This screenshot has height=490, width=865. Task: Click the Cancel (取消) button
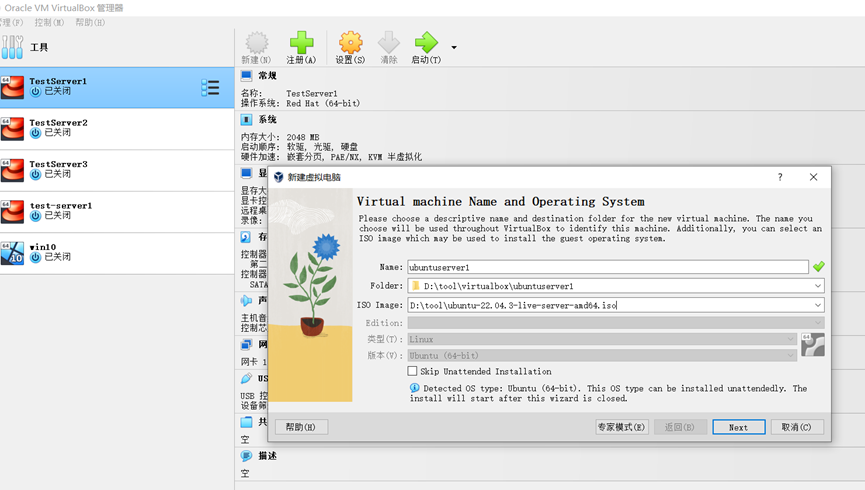pos(797,427)
